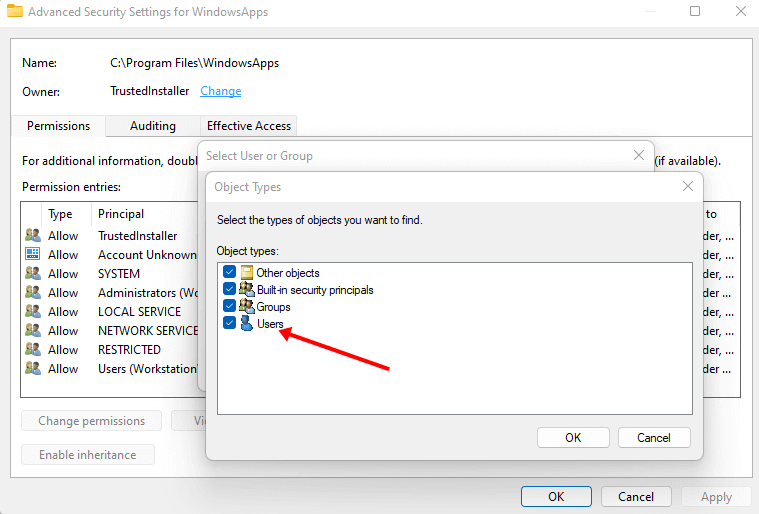This screenshot has width=759, height=514.
Task: Click the Built-in security principals icon
Action: (x=247, y=289)
